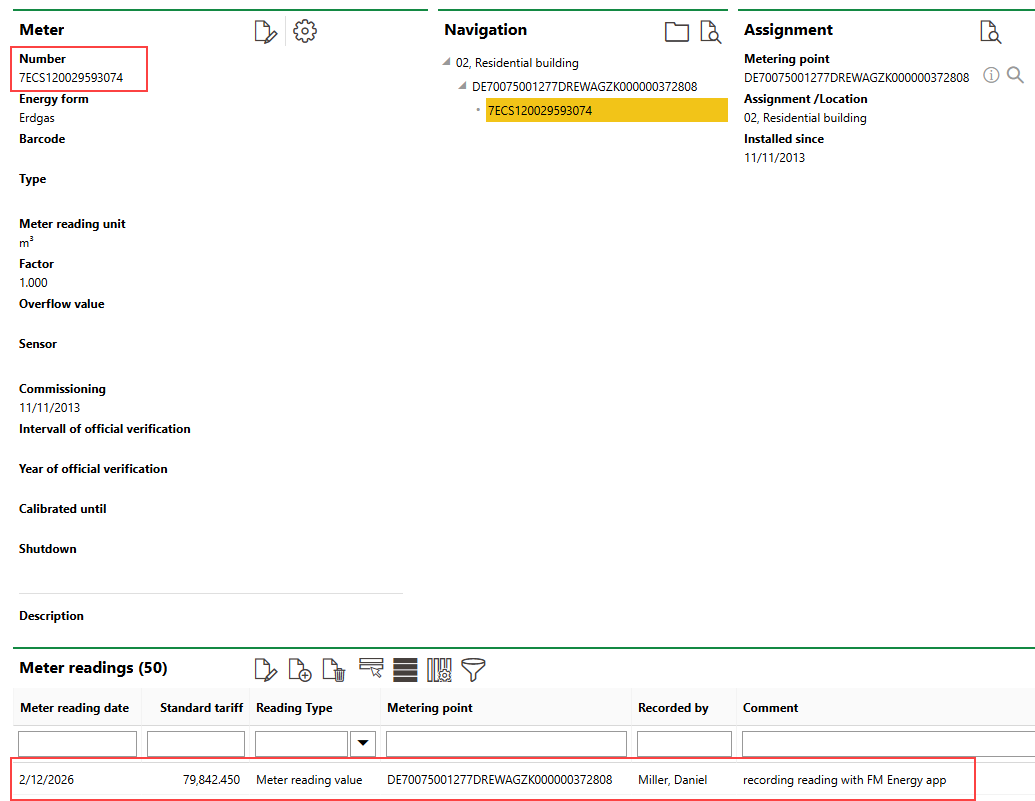
Task: Delete the selected meter reading
Action: click(335, 670)
